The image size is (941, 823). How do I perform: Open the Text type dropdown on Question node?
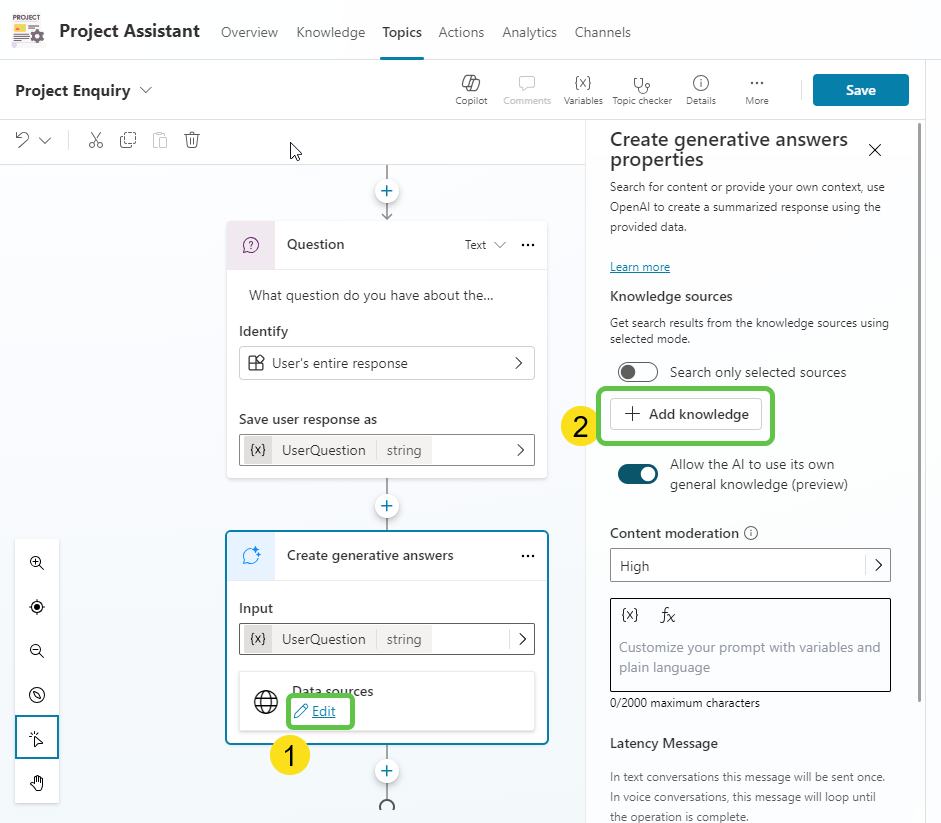coord(485,244)
